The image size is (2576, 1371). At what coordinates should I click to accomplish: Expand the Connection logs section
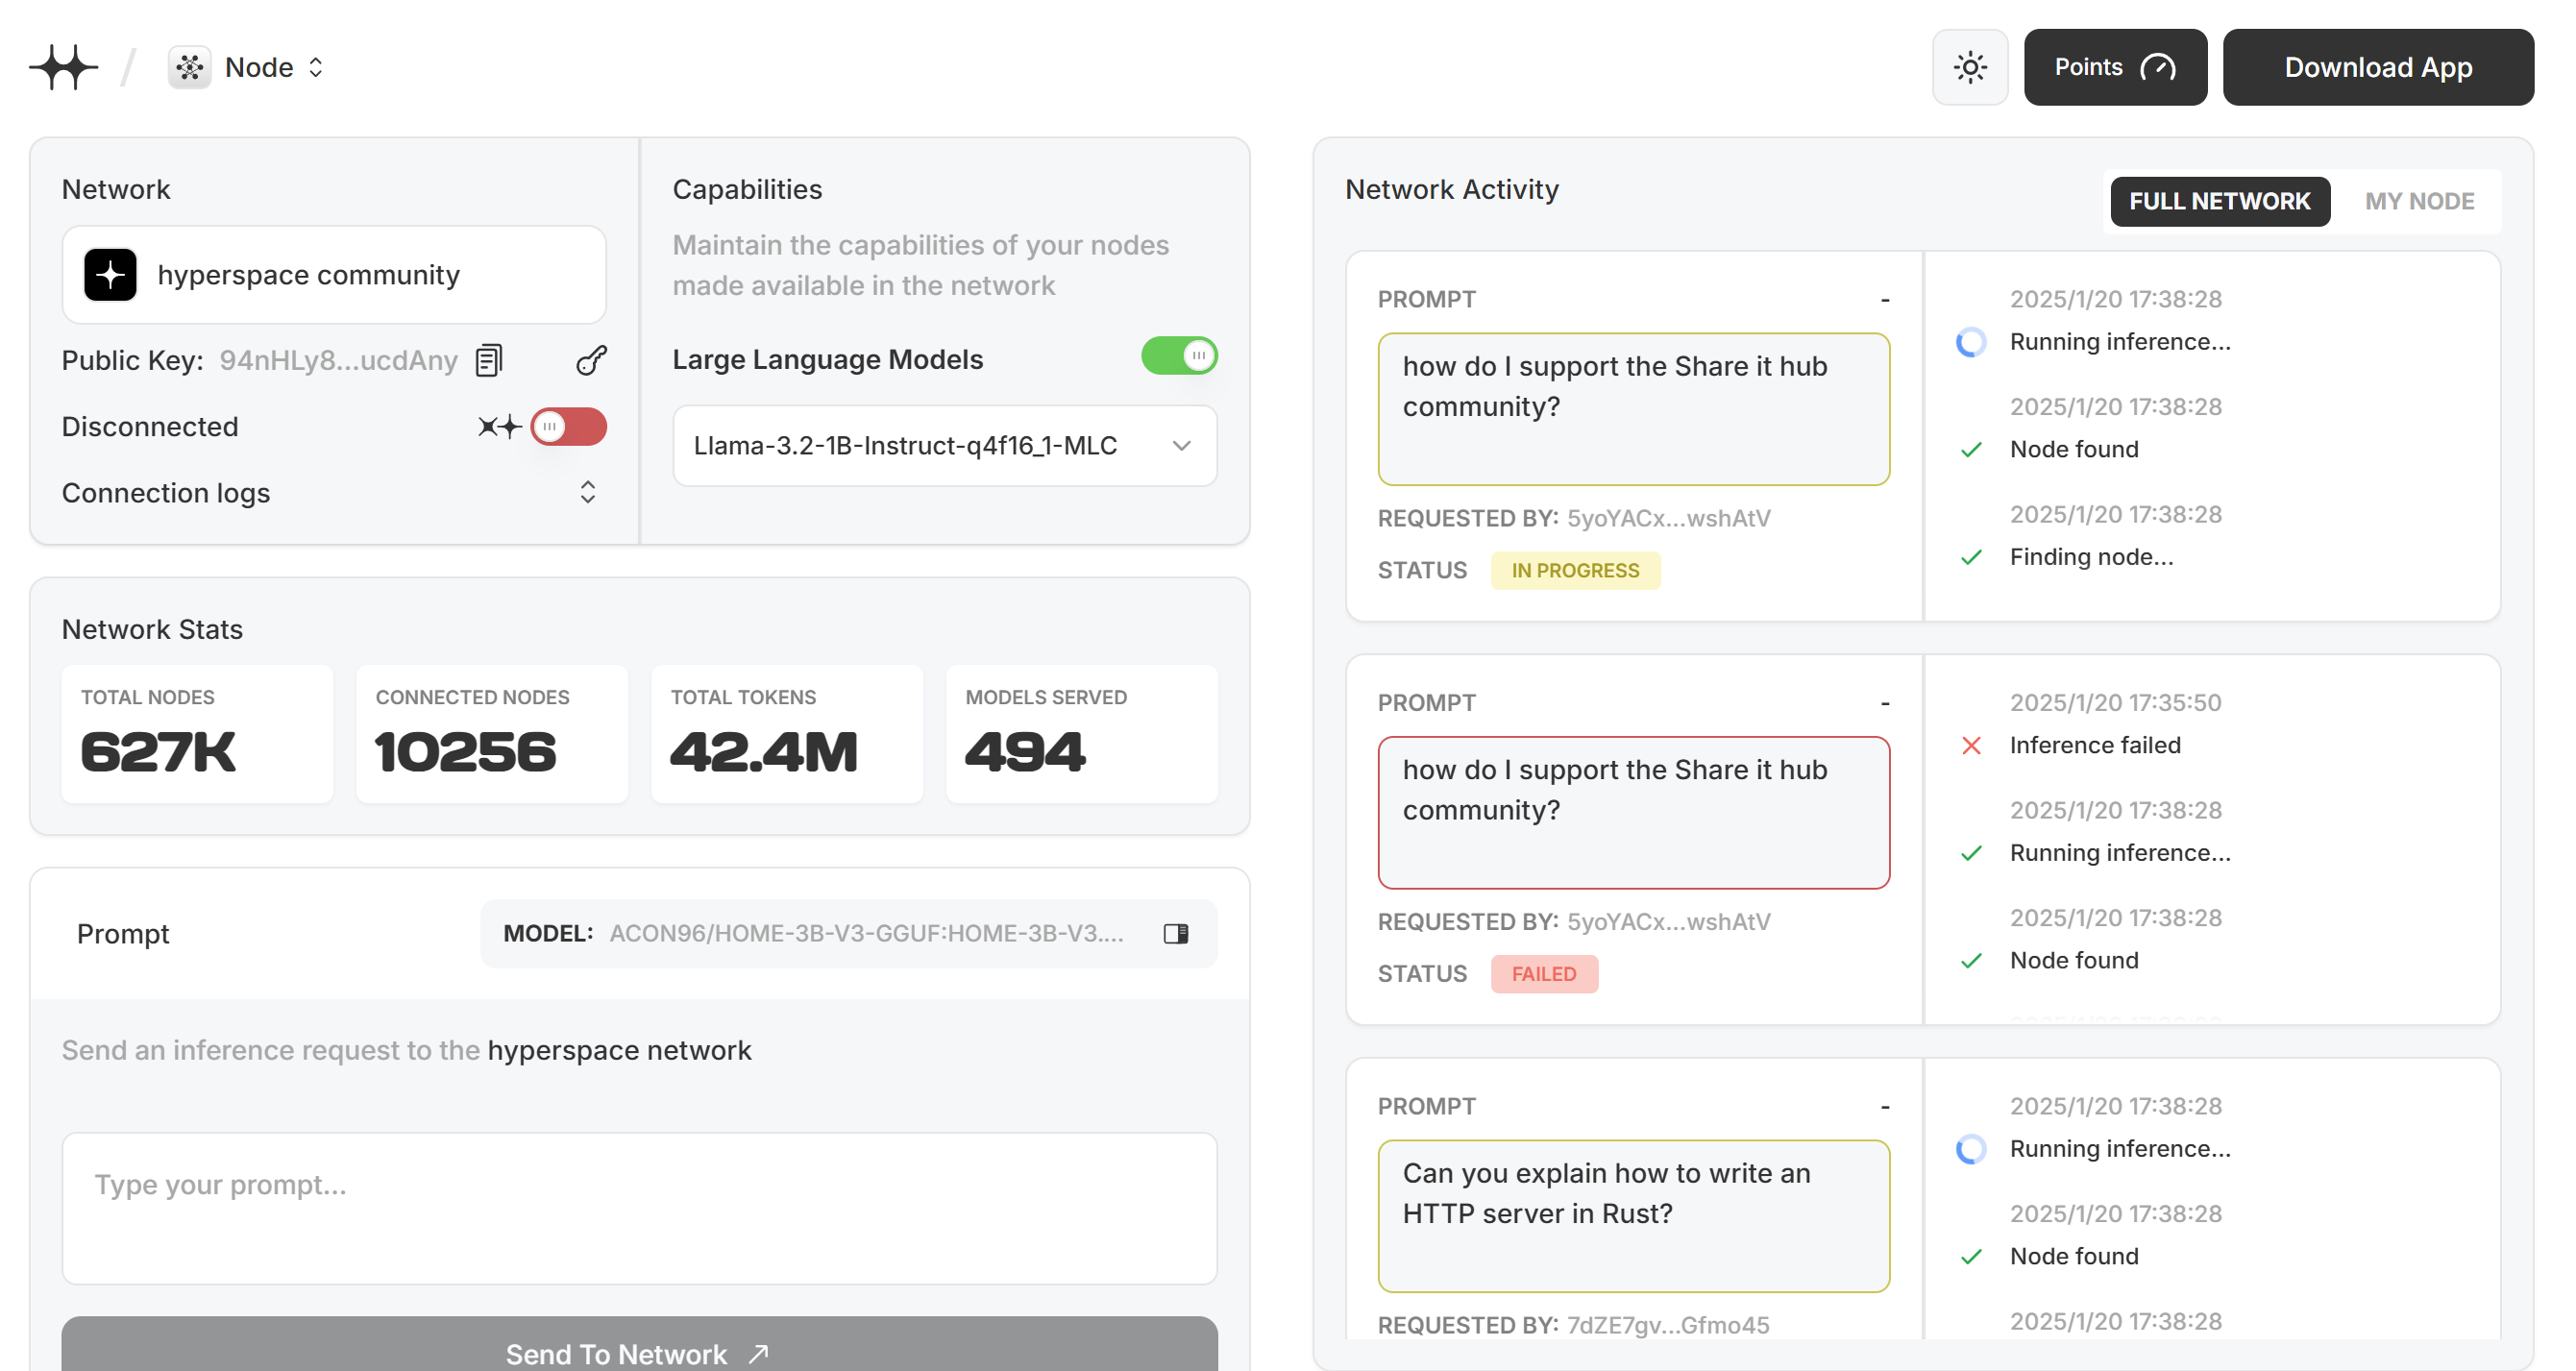click(x=587, y=492)
